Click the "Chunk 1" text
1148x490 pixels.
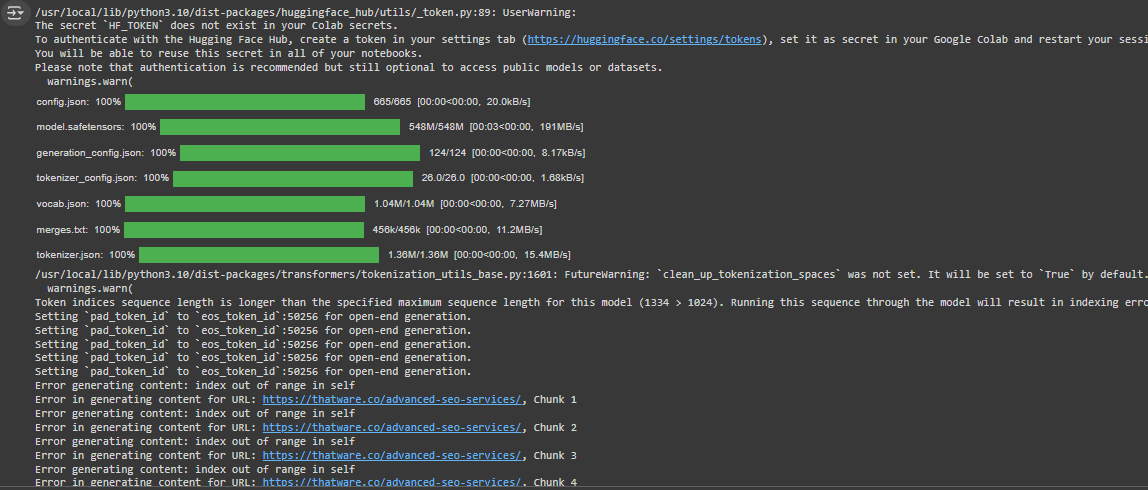[555, 400]
